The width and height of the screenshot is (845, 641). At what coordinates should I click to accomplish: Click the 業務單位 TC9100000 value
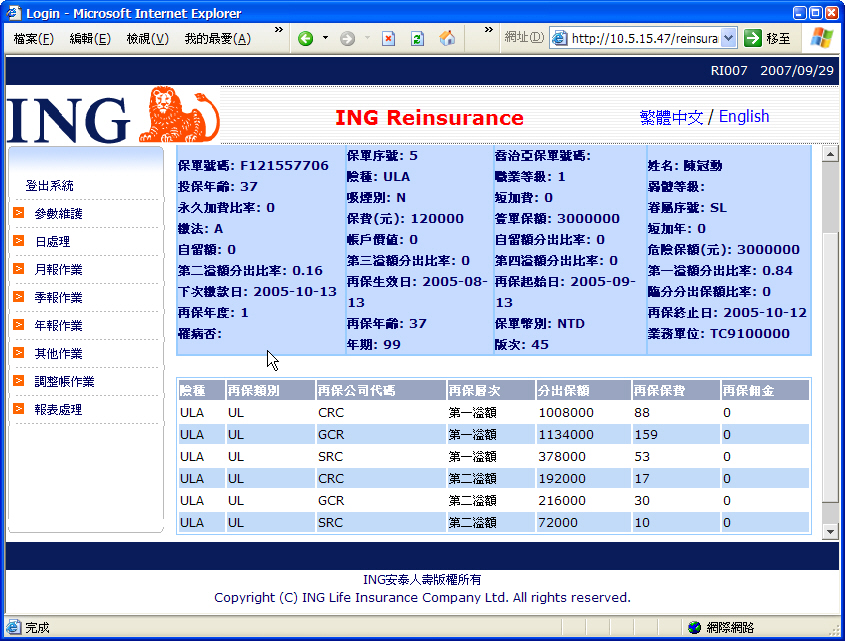750,334
